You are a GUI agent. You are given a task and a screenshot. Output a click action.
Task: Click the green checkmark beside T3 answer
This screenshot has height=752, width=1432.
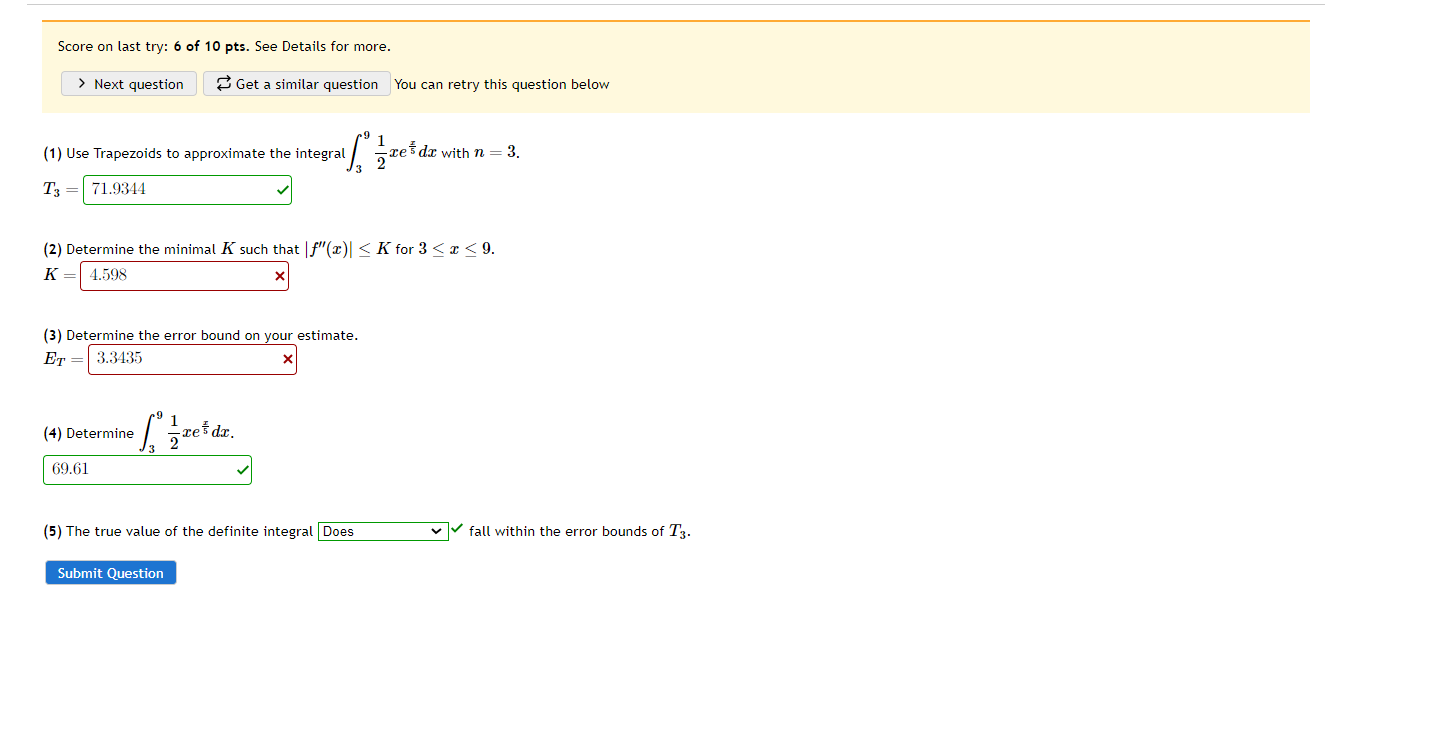[x=281, y=189]
